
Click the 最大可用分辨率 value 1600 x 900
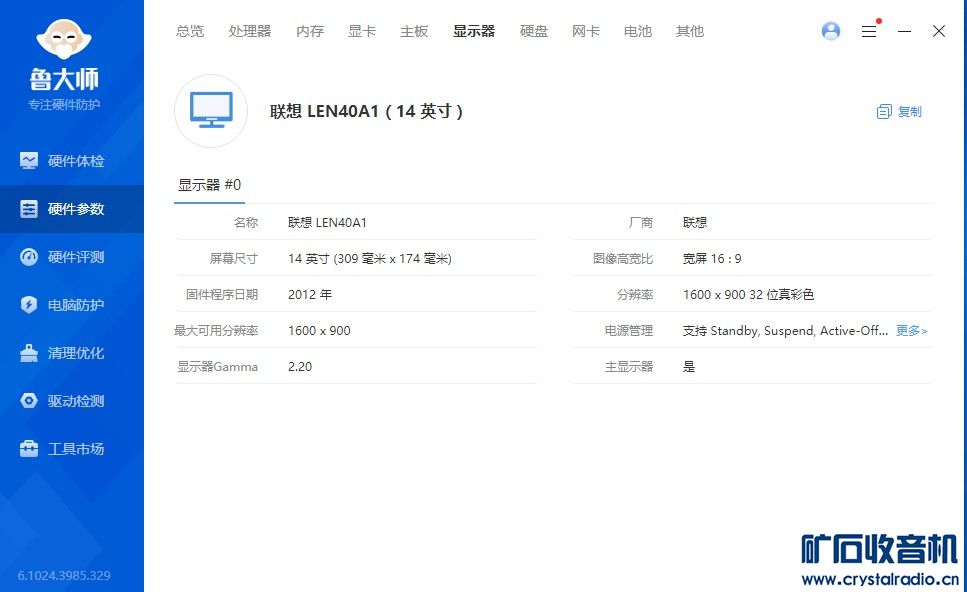pyautogui.click(x=319, y=331)
